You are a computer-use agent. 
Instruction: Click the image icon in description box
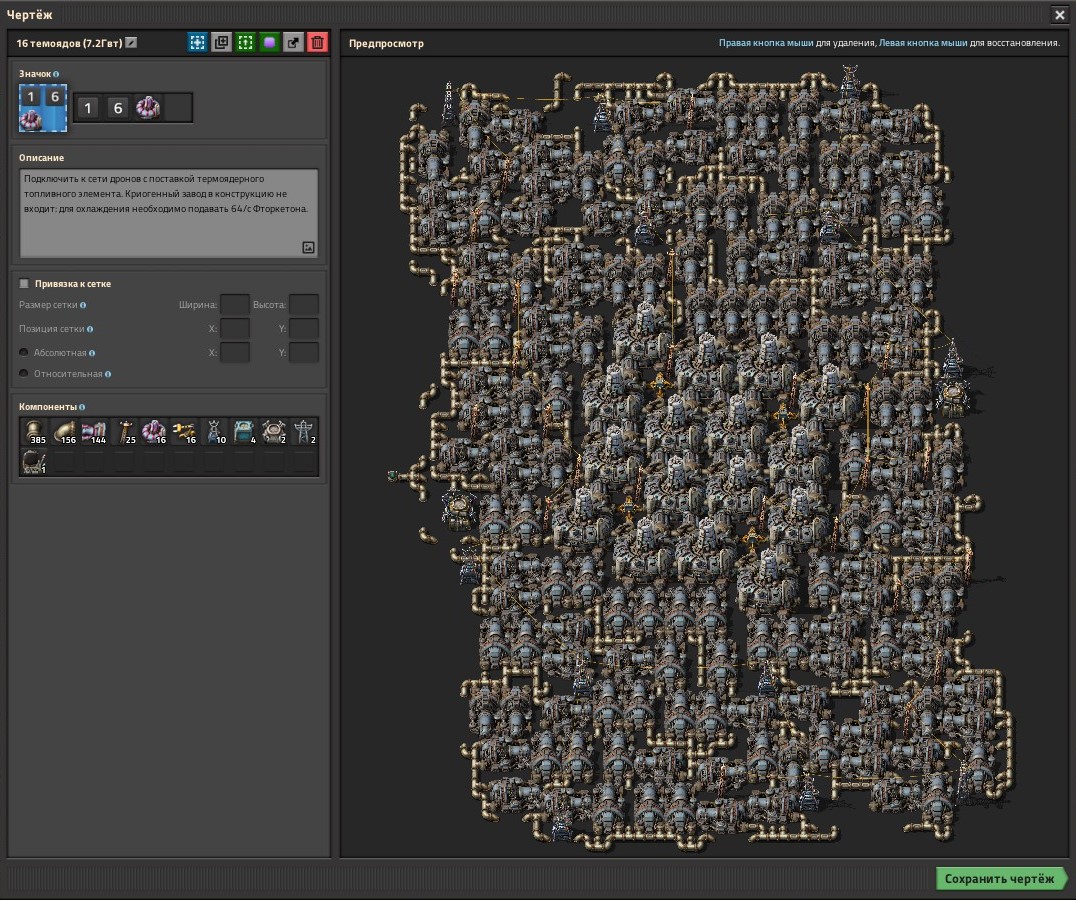tap(309, 248)
